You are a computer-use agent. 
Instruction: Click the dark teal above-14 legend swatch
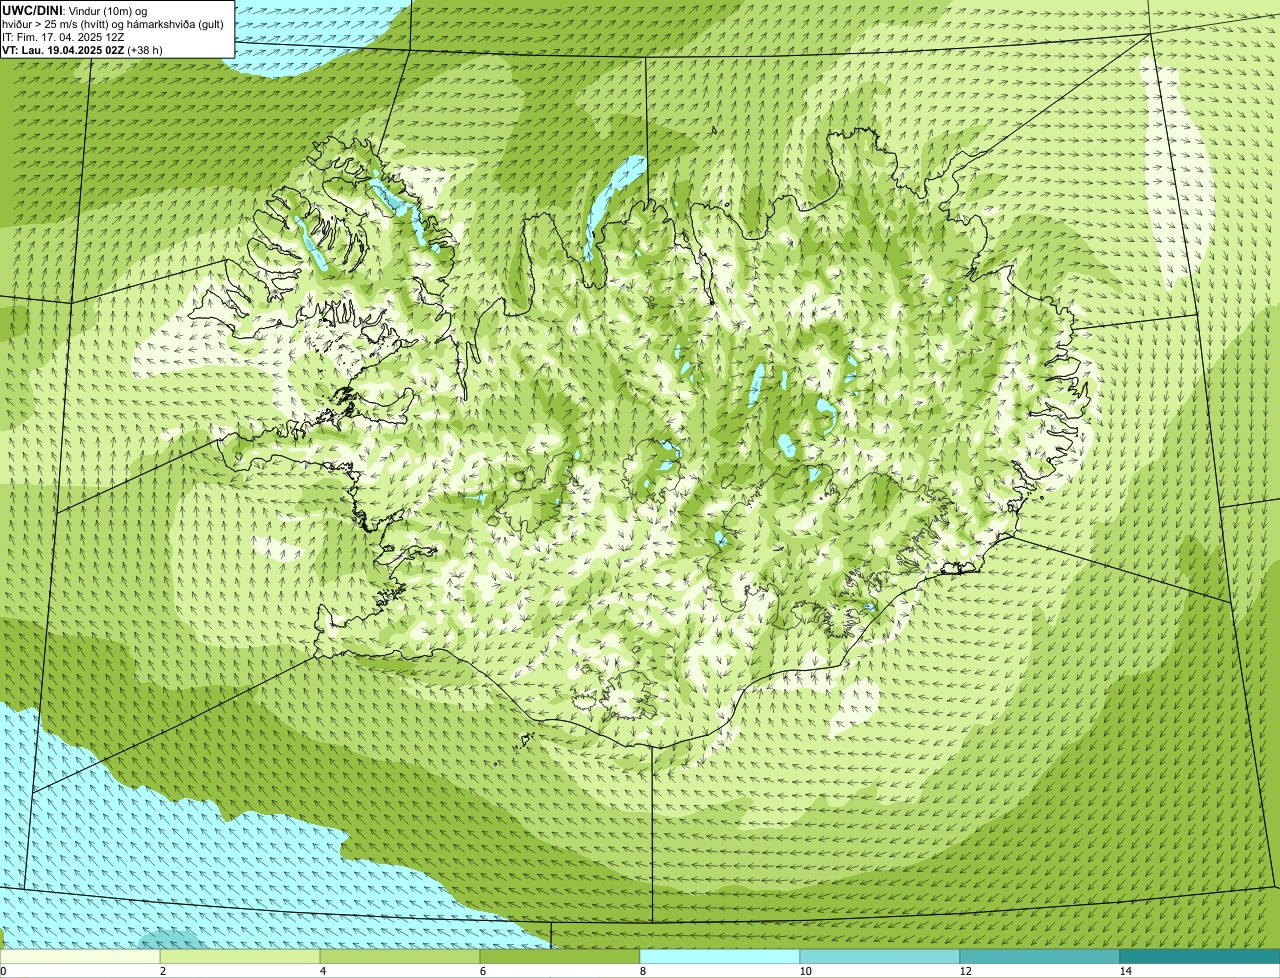(x=1200, y=956)
